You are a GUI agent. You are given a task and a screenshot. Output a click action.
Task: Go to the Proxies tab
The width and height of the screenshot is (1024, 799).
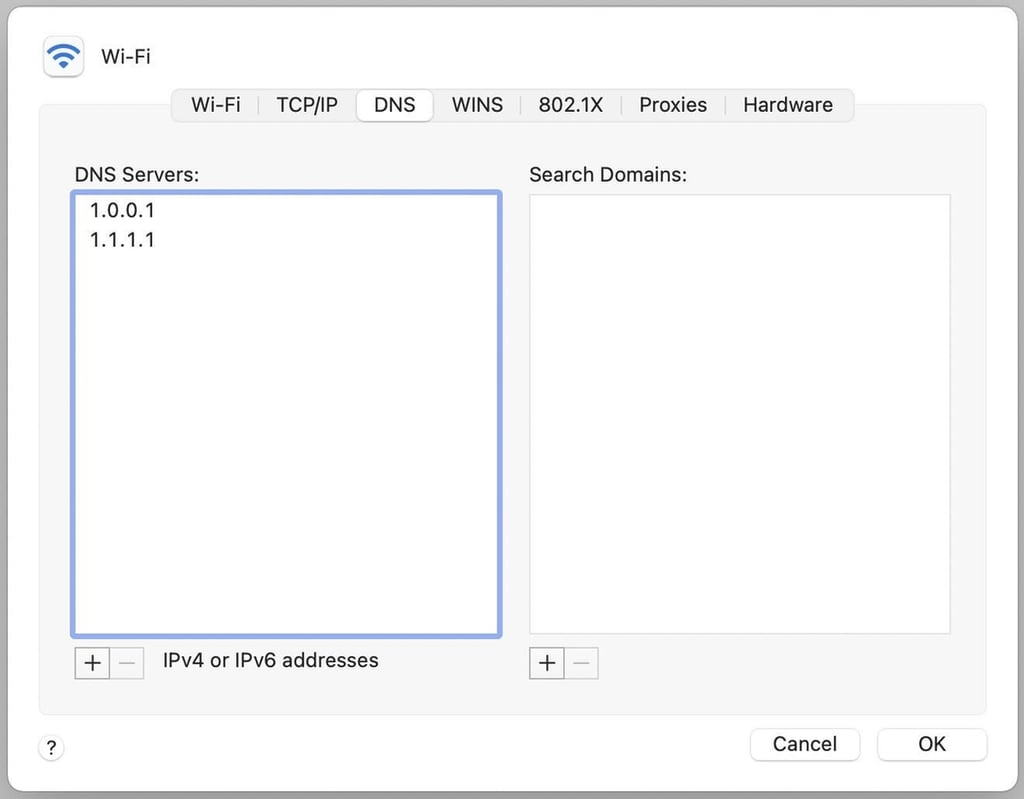673,105
